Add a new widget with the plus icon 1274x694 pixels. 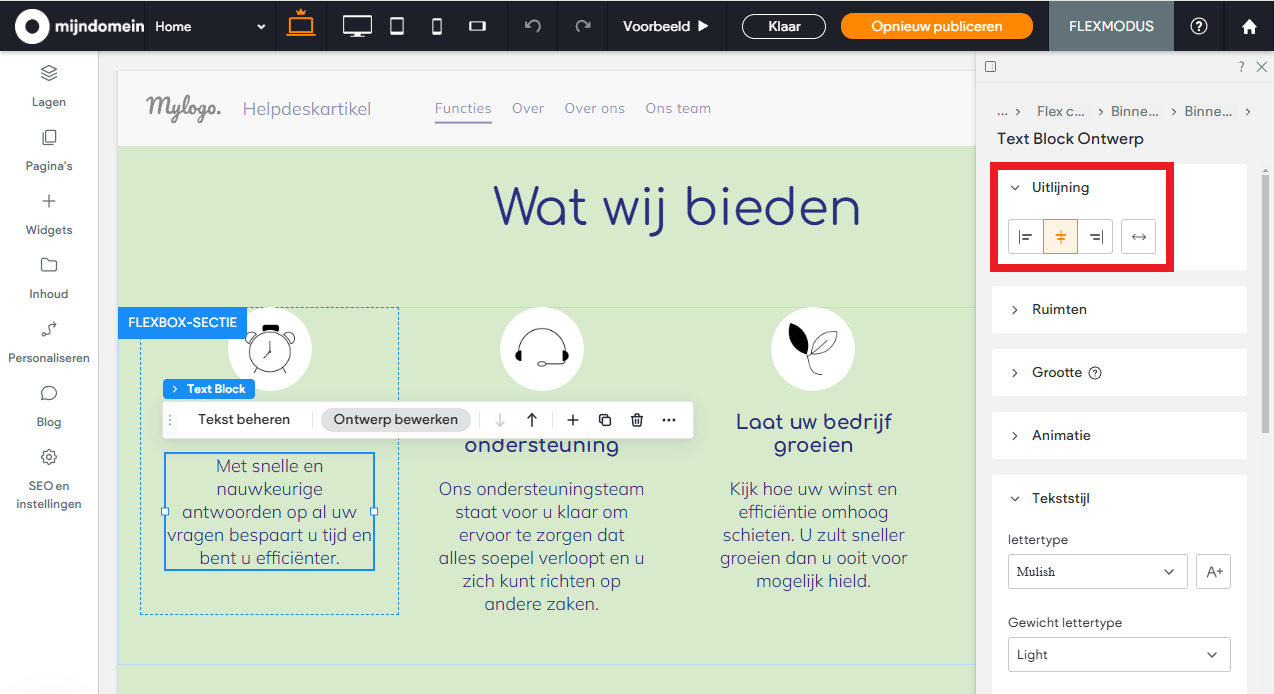[x=572, y=419]
